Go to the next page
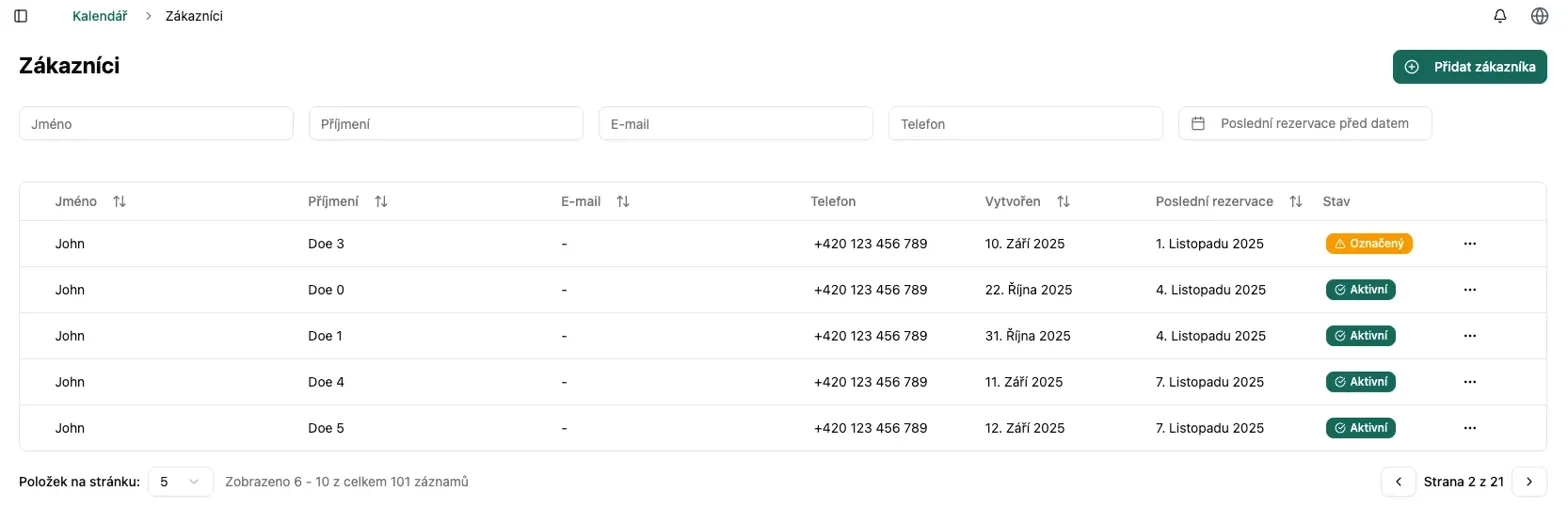The width and height of the screenshot is (1568, 507). click(x=1528, y=481)
